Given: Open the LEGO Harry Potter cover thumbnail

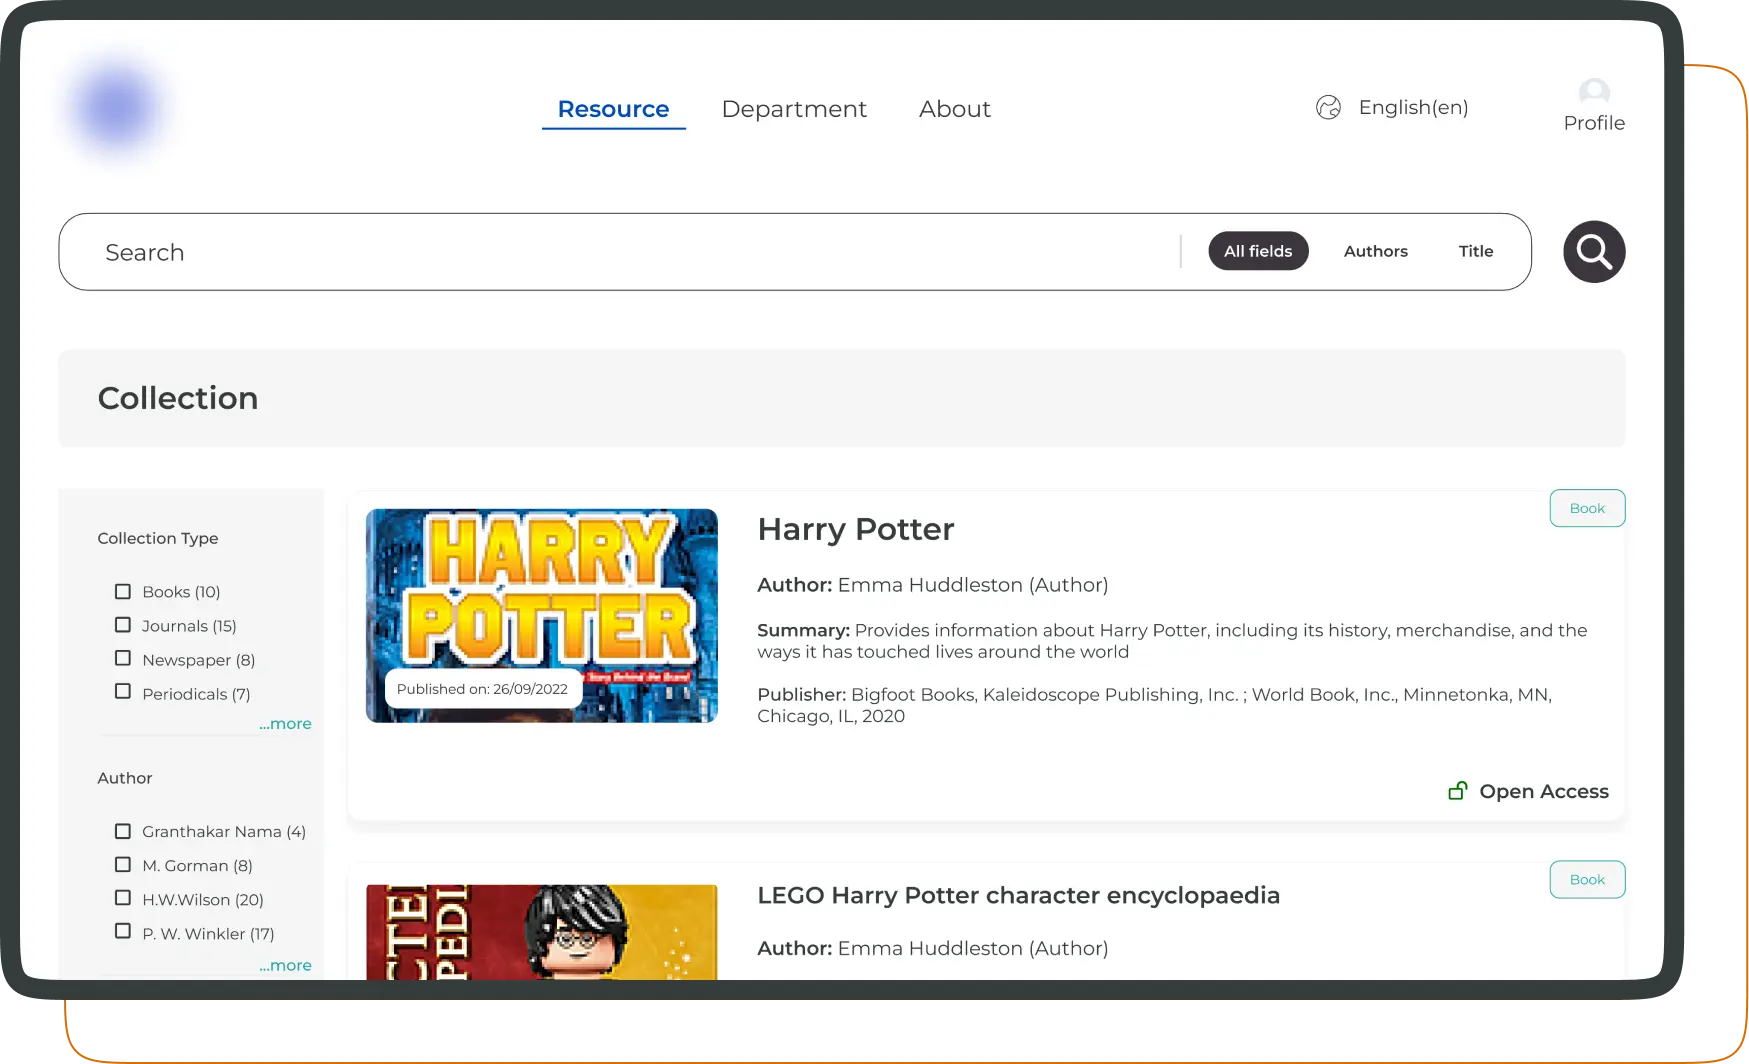Looking at the screenshot, I should click(x=542, y=932).
